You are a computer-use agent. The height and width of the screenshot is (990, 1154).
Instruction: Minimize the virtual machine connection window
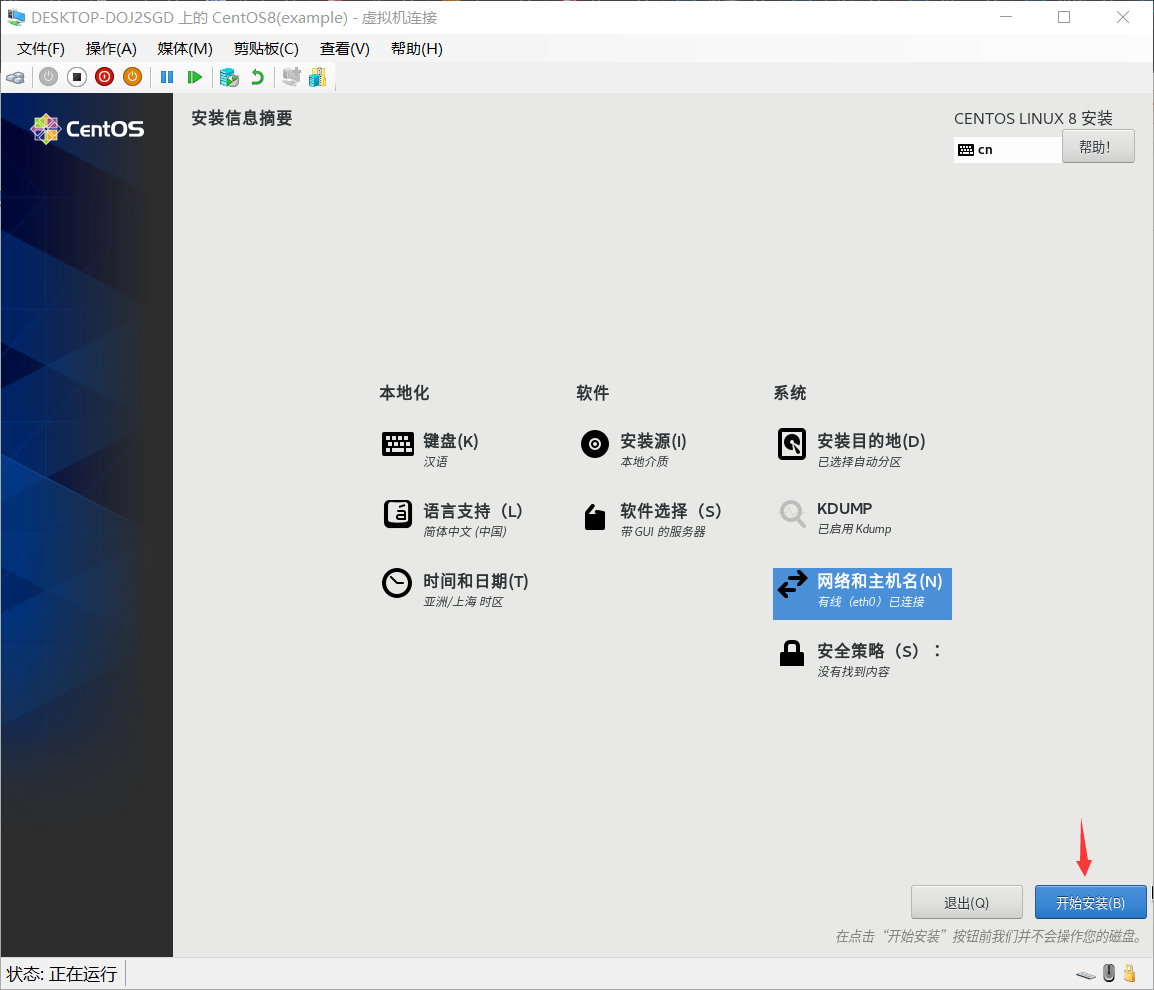tap(1006, 17)
